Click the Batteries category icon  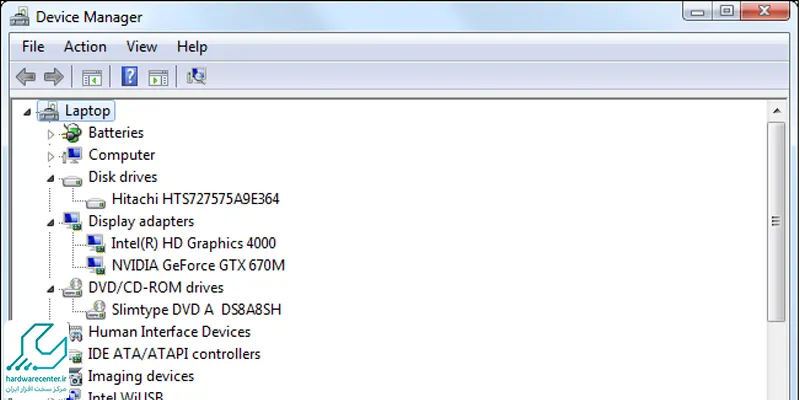71,133
